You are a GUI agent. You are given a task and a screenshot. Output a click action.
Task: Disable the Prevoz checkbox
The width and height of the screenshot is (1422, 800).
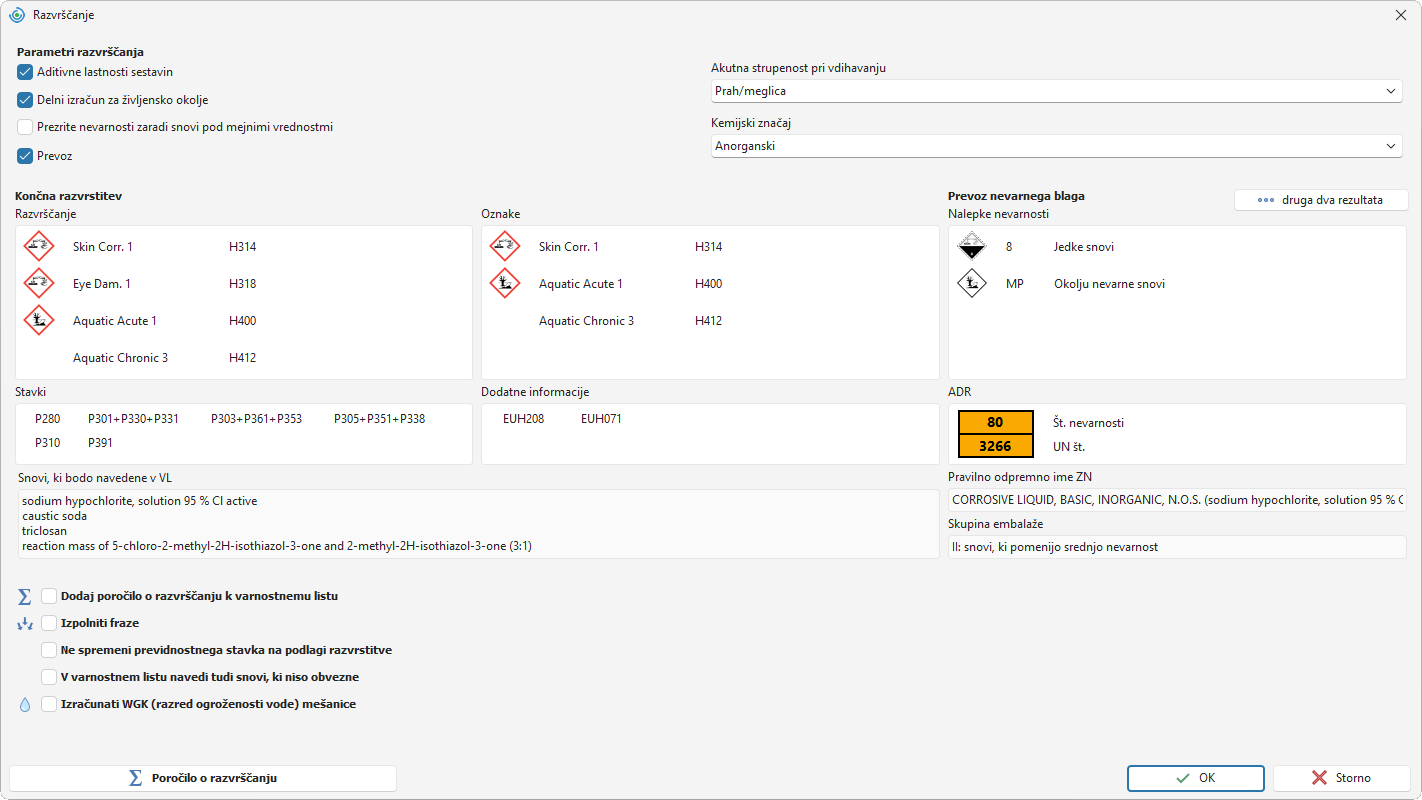(x=25, y=156)
